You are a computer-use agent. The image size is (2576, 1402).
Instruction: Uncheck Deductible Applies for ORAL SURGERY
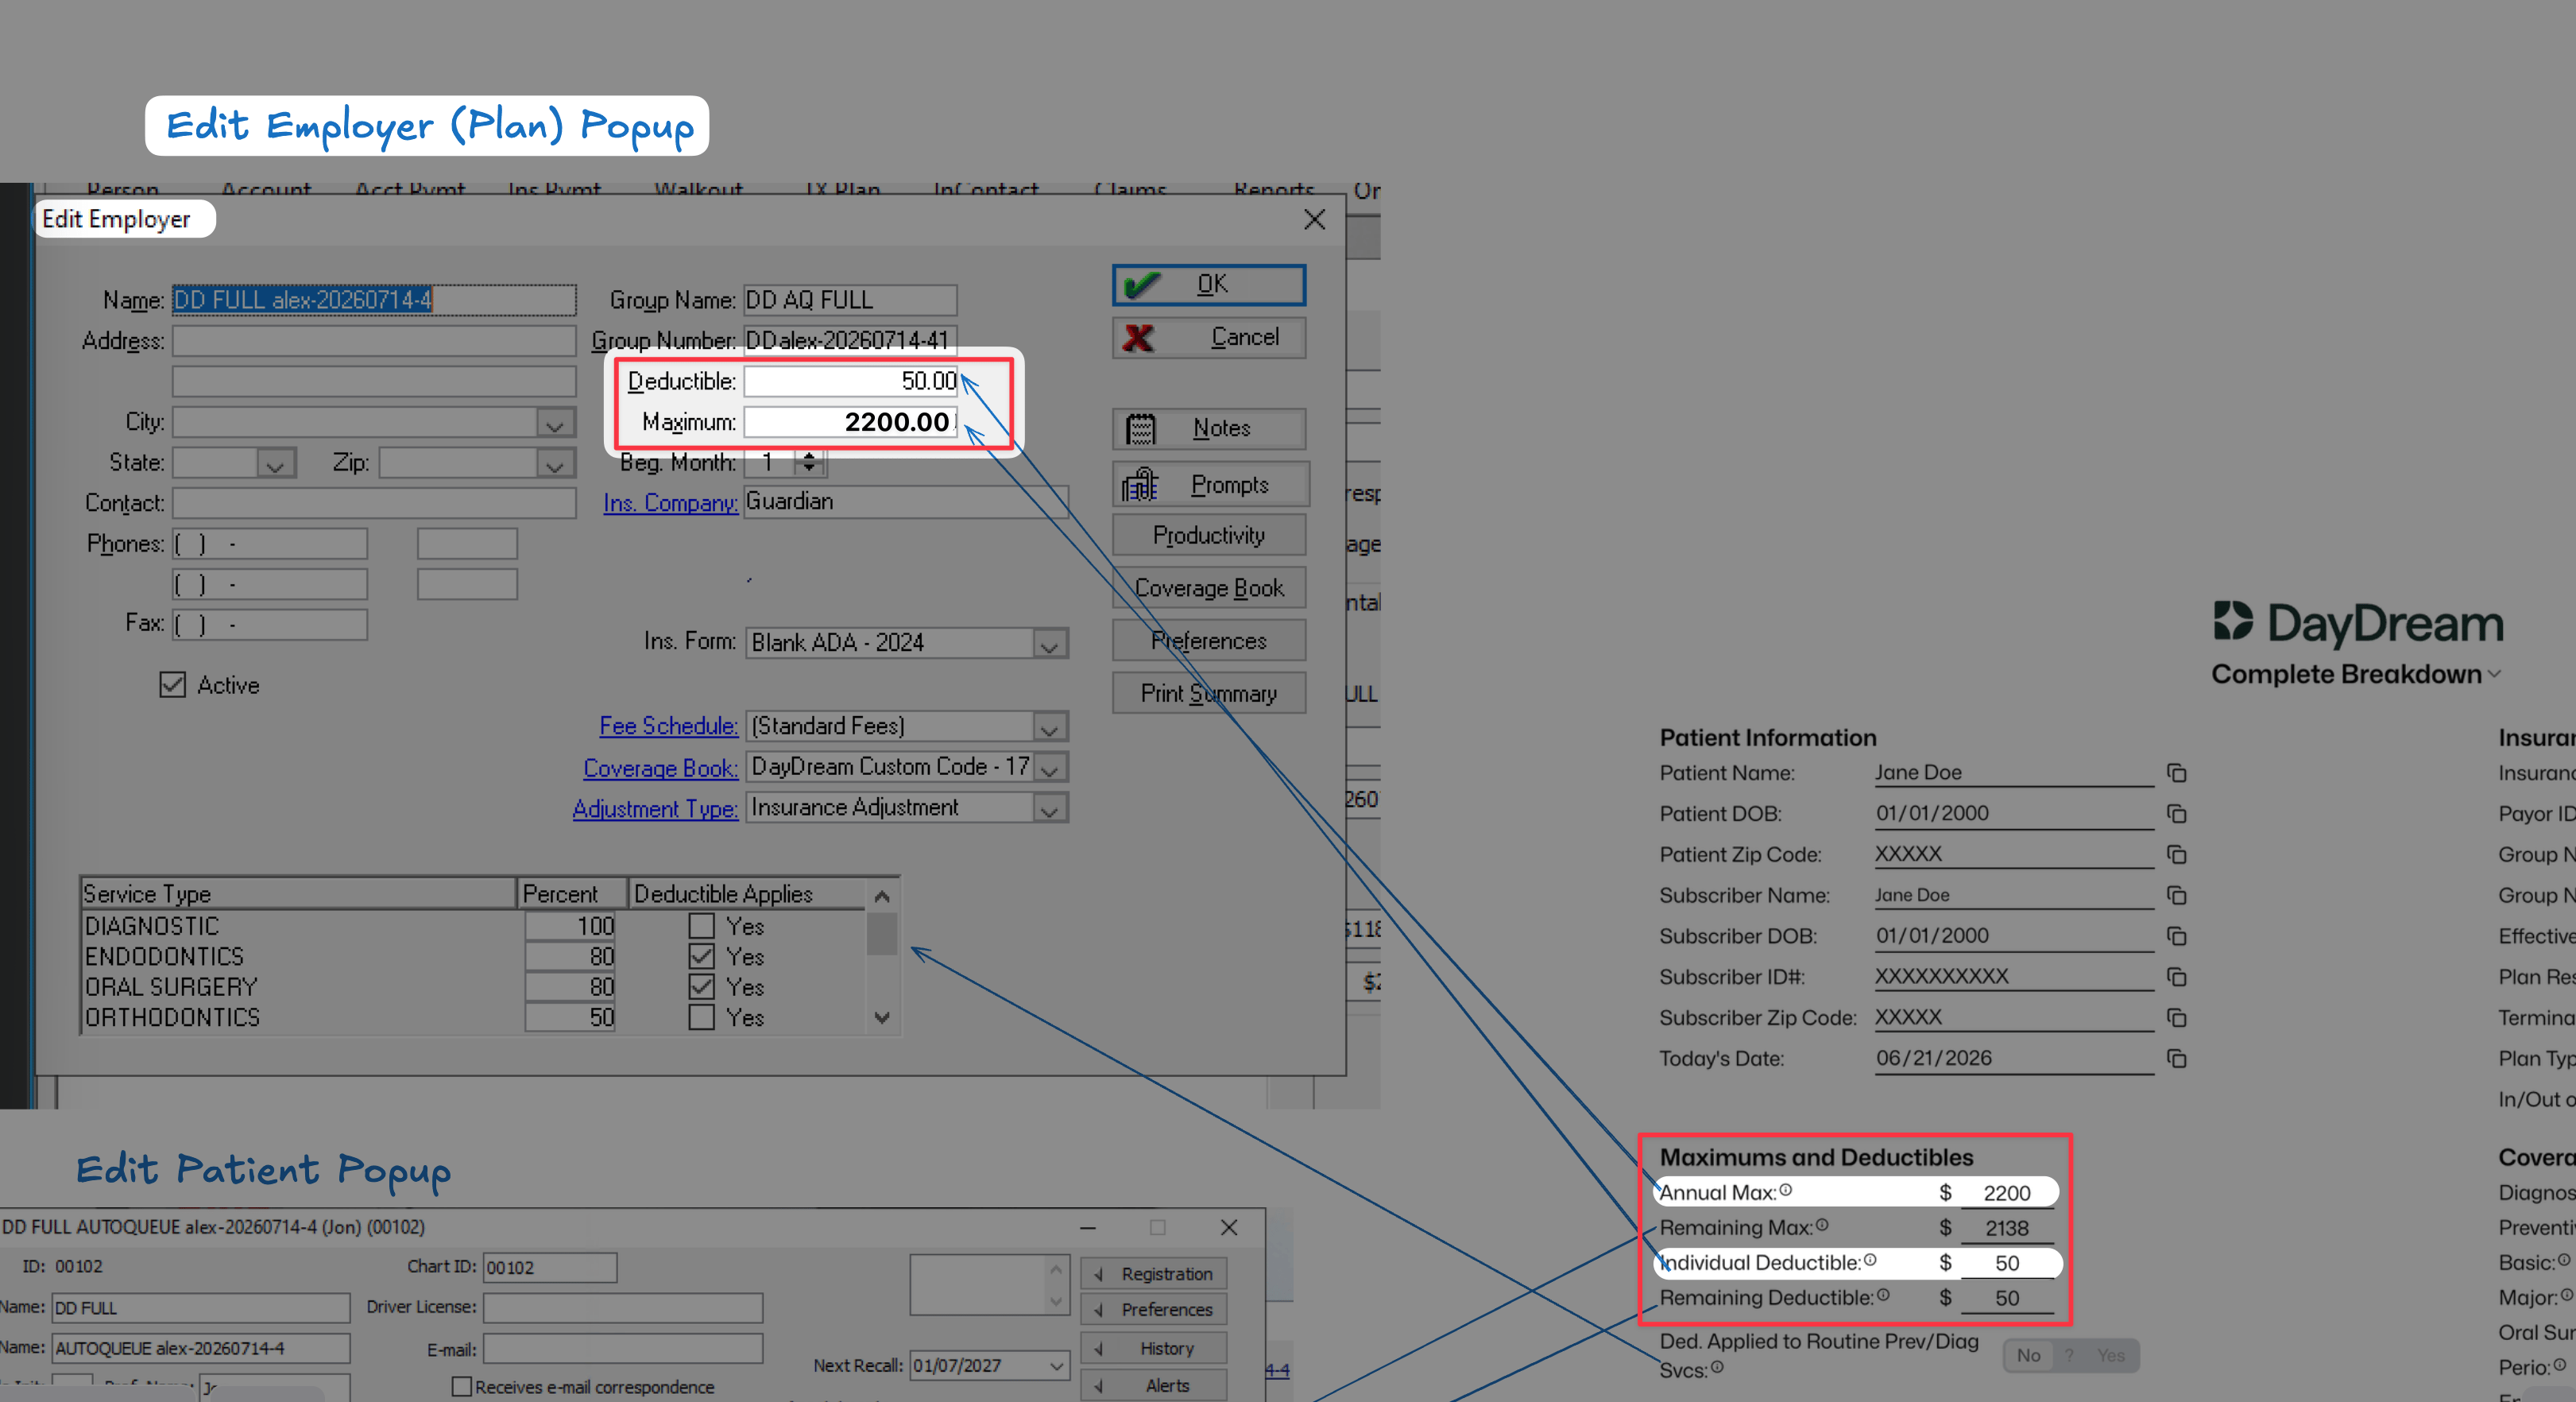click(x=702, y=987)
